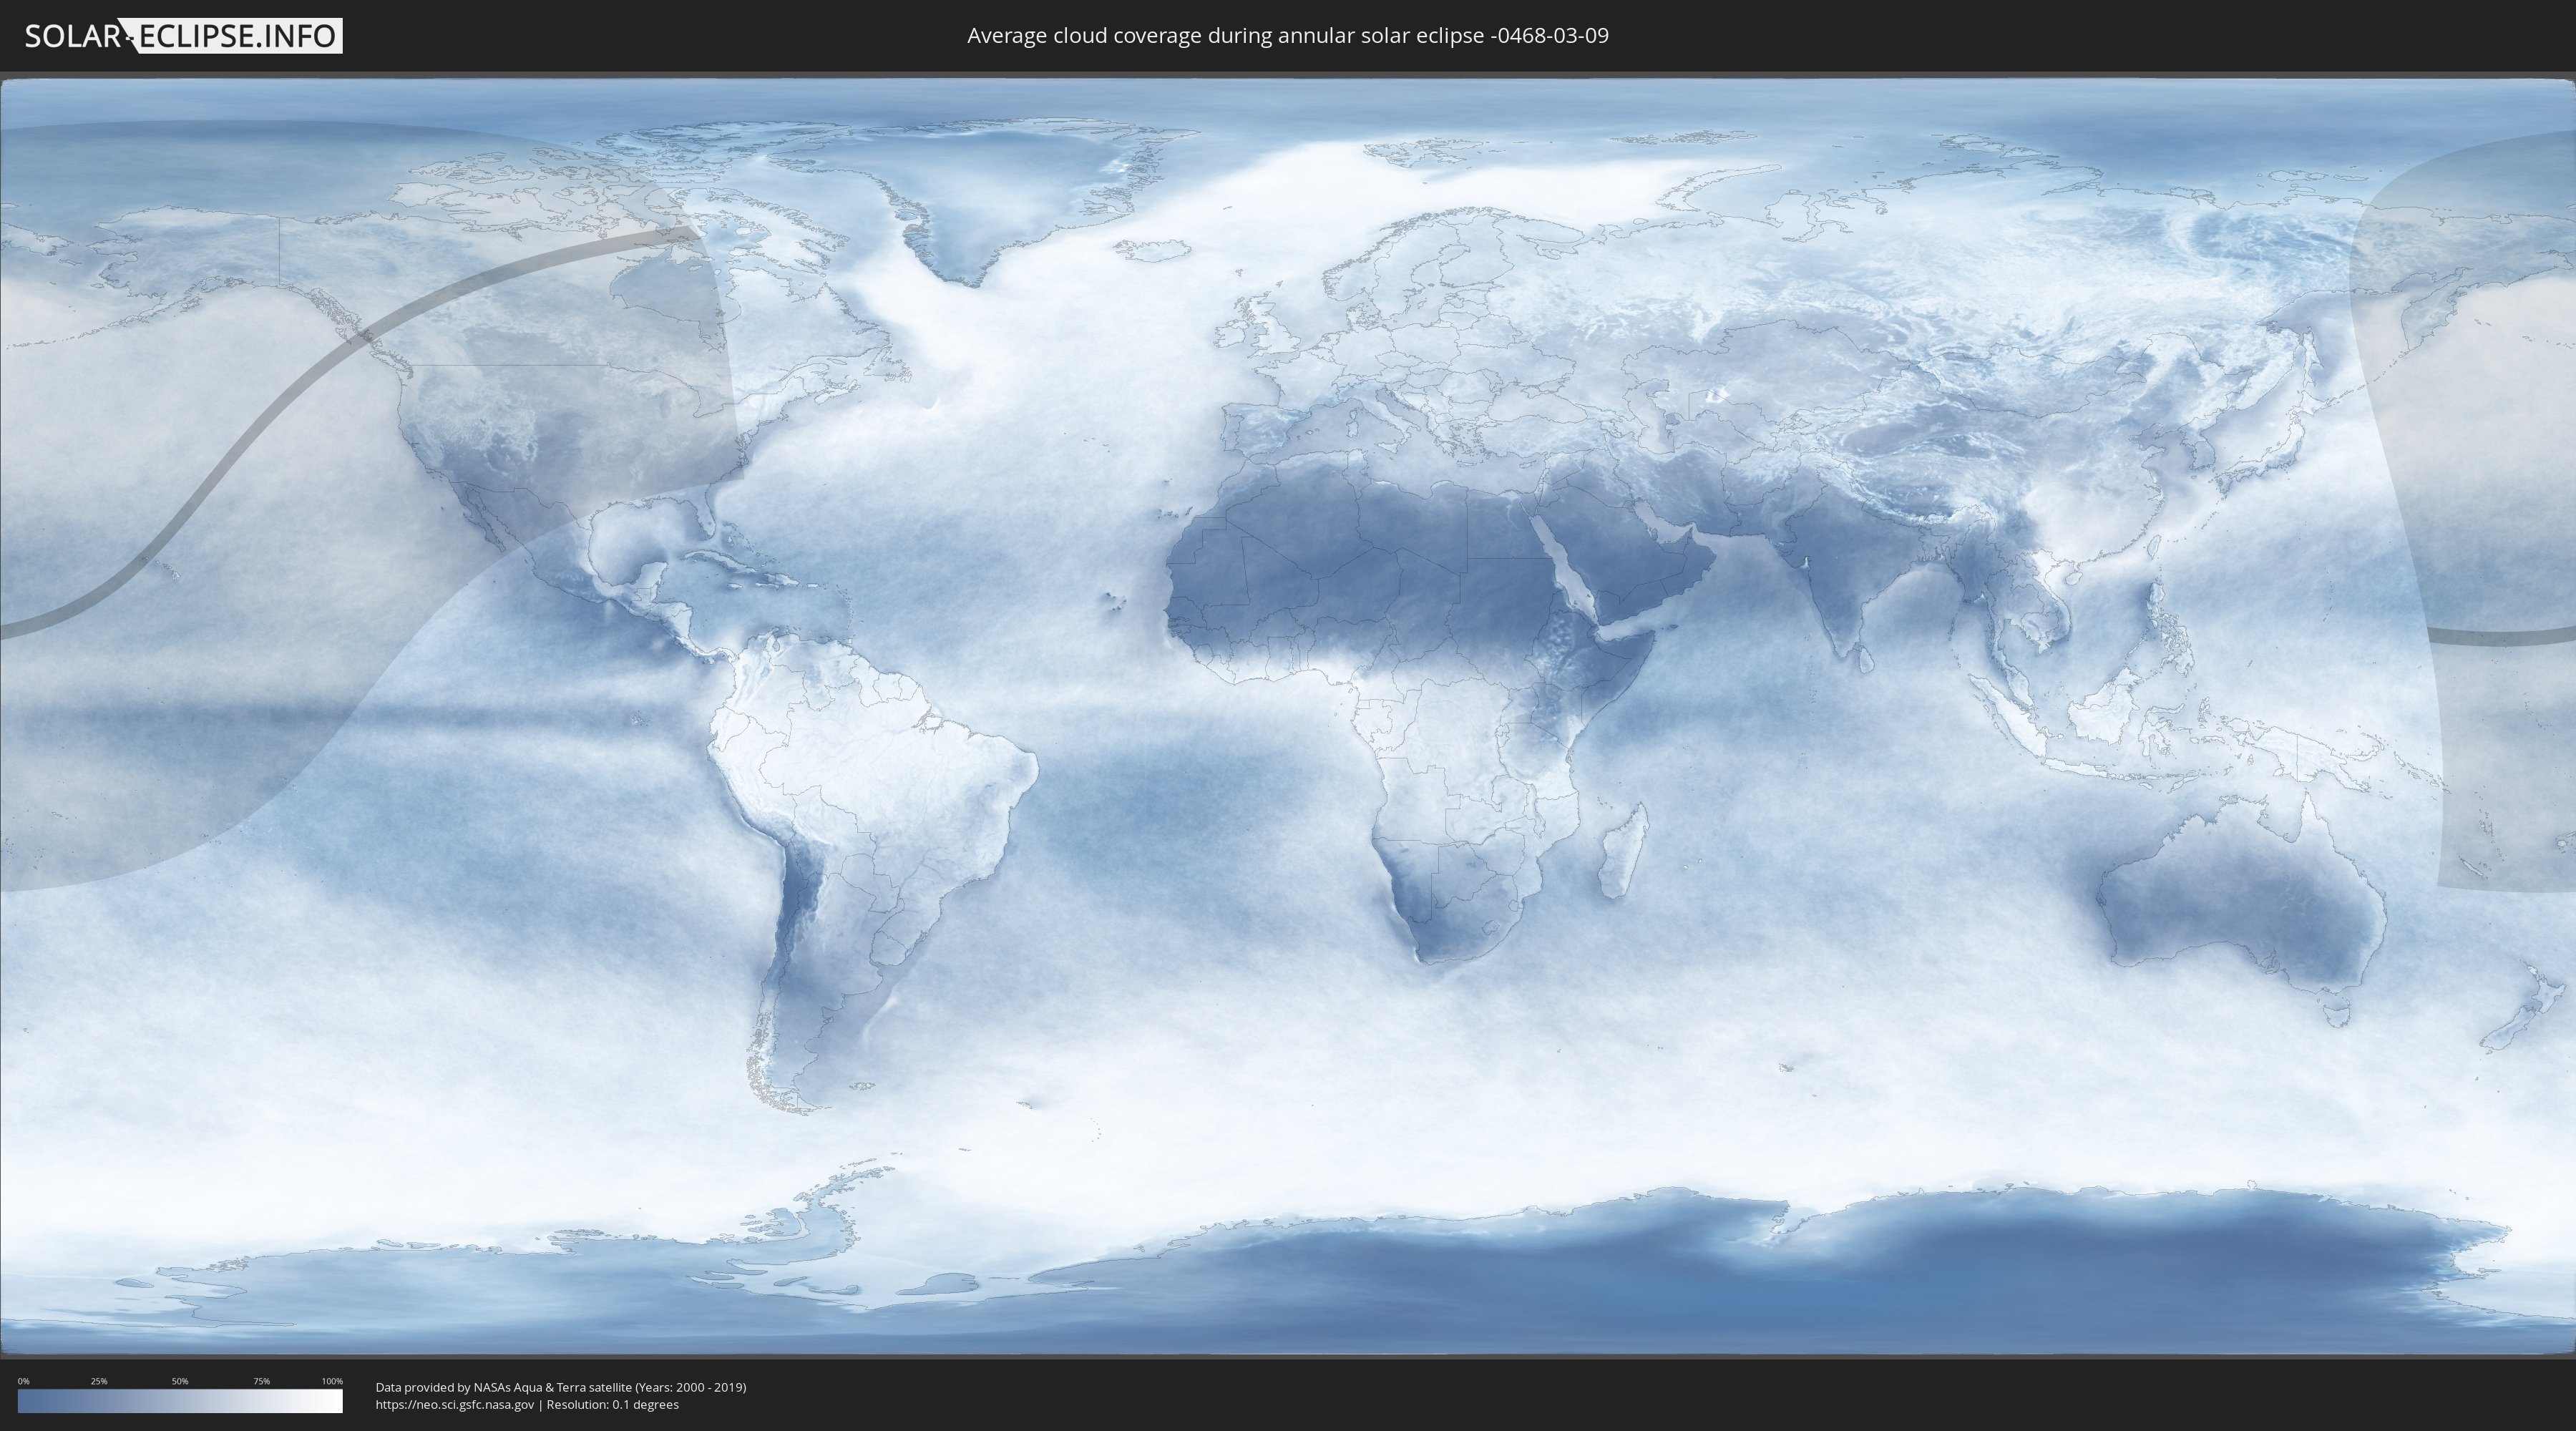Screen dimensions: 2576x1431
Task: Click the '50%' legend label
Action: tap(180, 1381)
